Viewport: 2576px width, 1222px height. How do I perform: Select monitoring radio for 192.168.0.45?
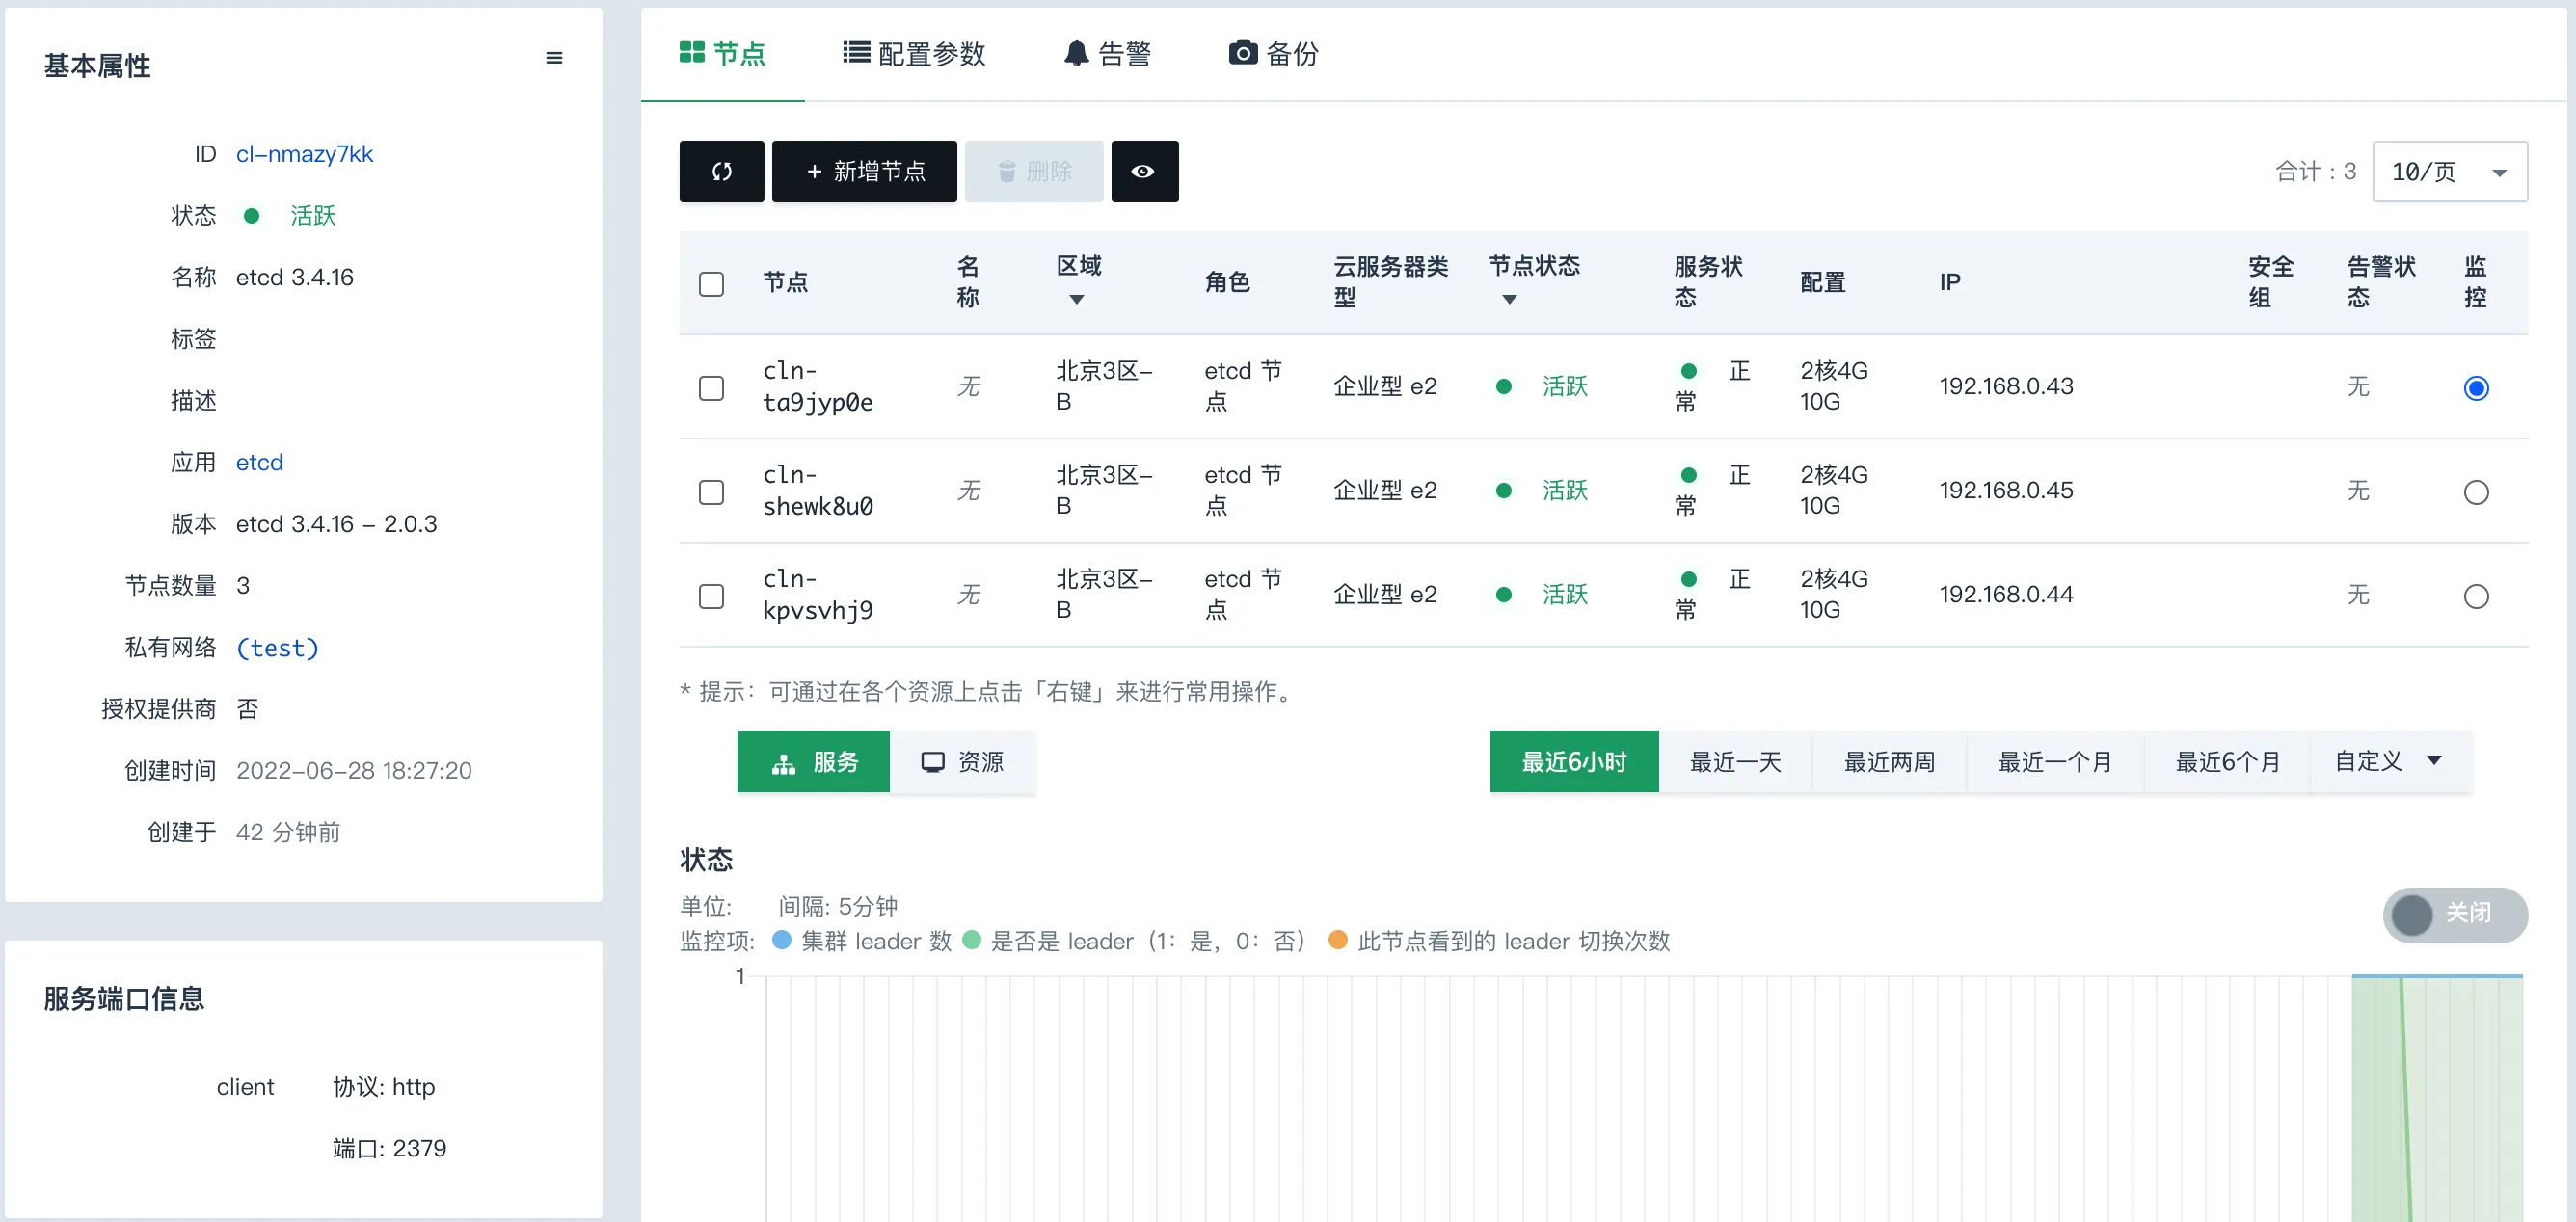click(x=2475, y=492)
